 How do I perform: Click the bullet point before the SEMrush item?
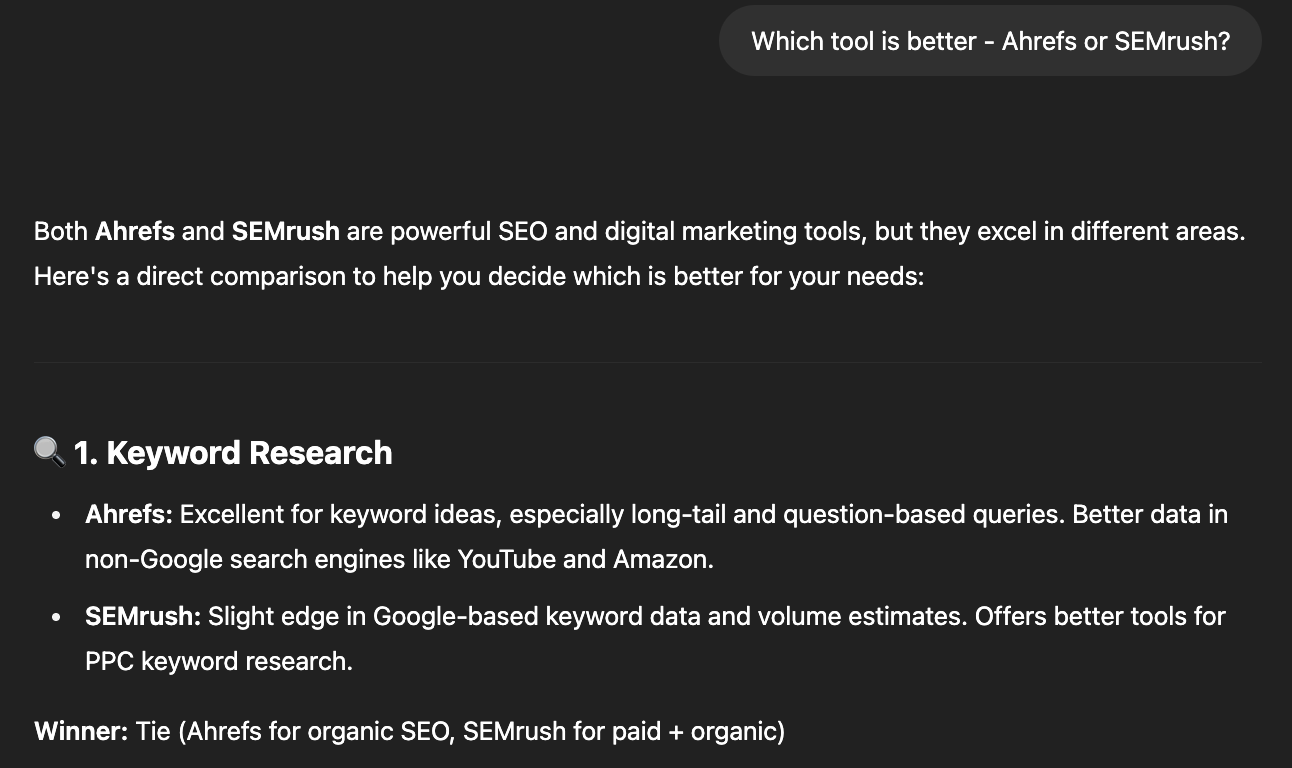(x=57, y=617)
